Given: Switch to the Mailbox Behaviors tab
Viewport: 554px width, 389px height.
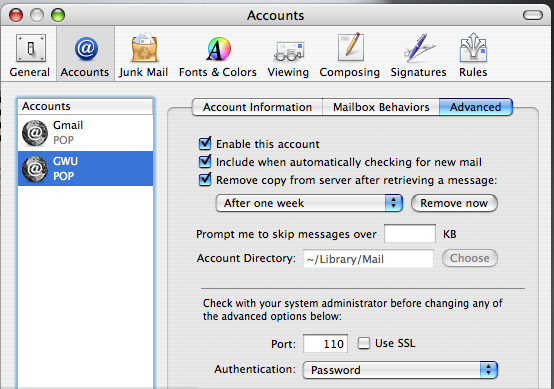Looking at the screenshot, I should pyautogui.click(x=381, y=107).
